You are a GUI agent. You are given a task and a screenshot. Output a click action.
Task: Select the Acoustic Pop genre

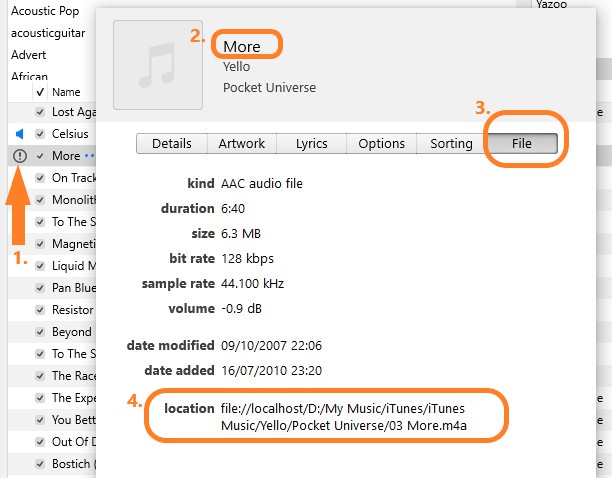(x=45, y=11)
